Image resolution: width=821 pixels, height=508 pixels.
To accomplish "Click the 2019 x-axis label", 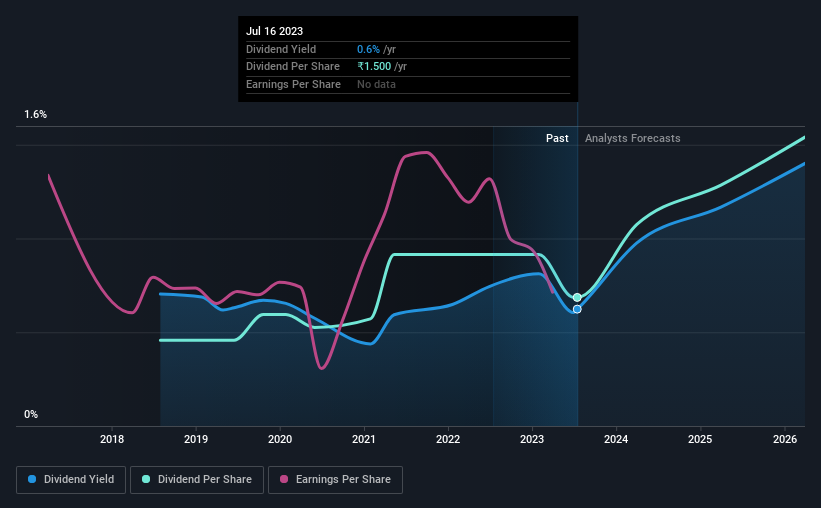I will tap(196, 439).
